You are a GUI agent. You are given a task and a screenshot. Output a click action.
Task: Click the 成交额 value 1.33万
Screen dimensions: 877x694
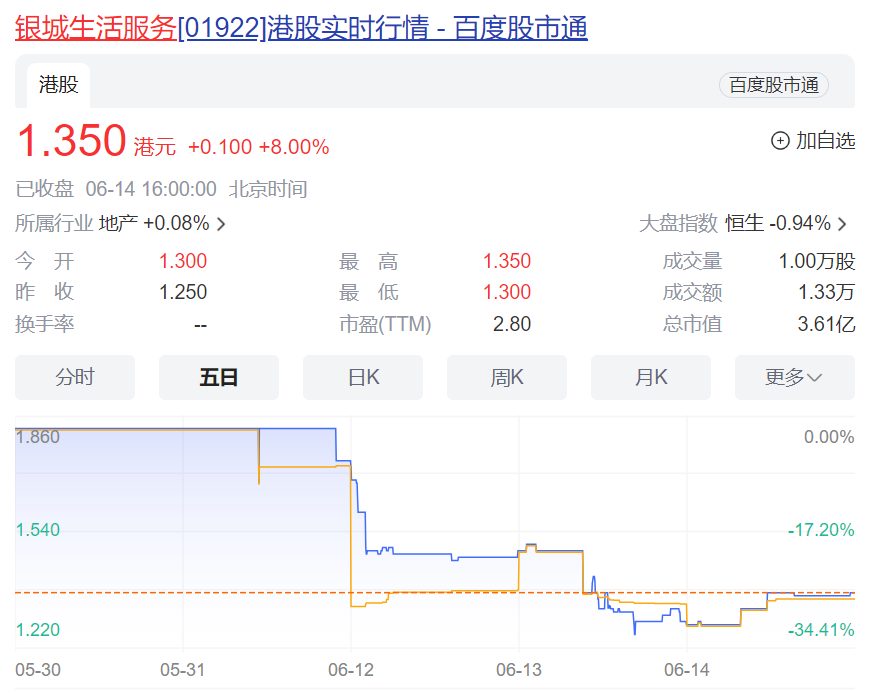pyautogui.click(x=826, y=292)
